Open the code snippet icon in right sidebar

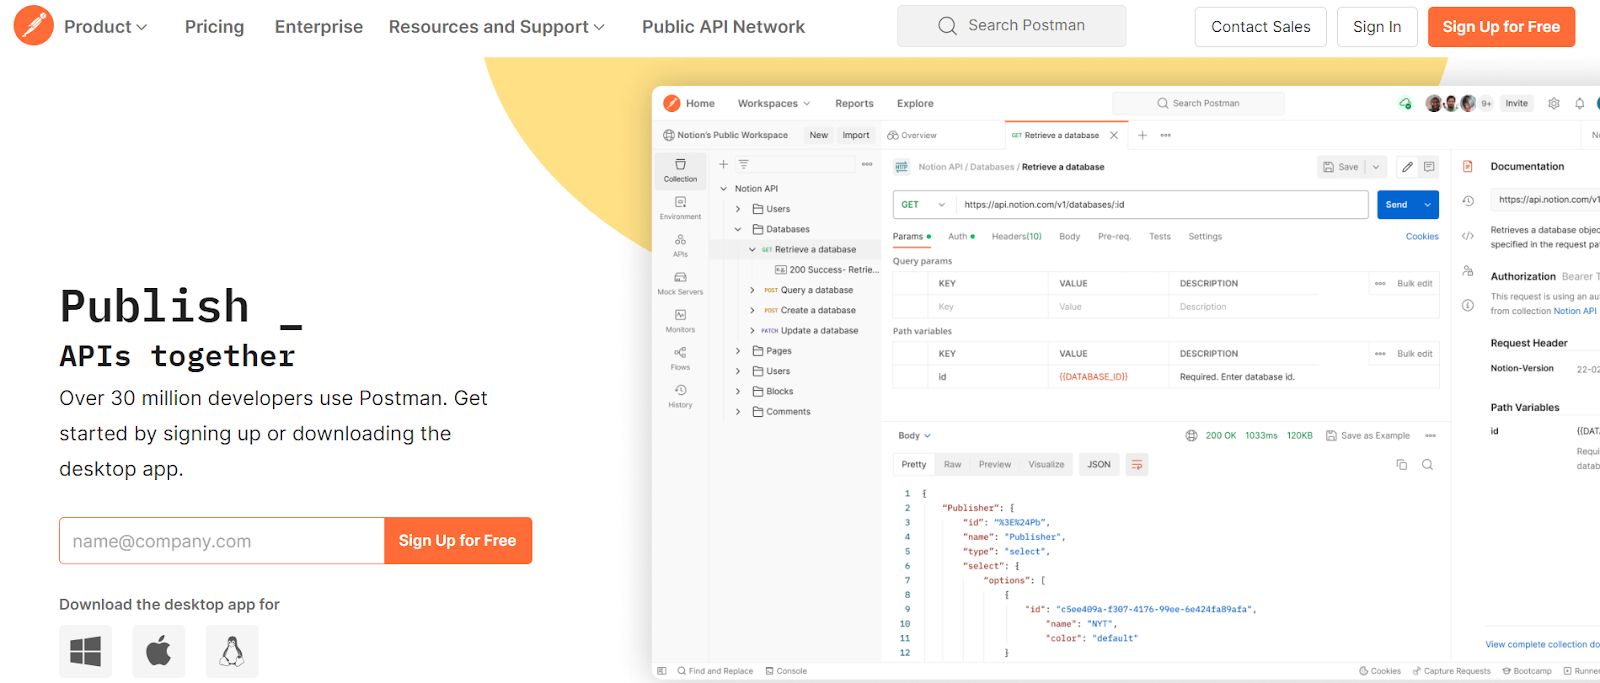point(1468,236)
